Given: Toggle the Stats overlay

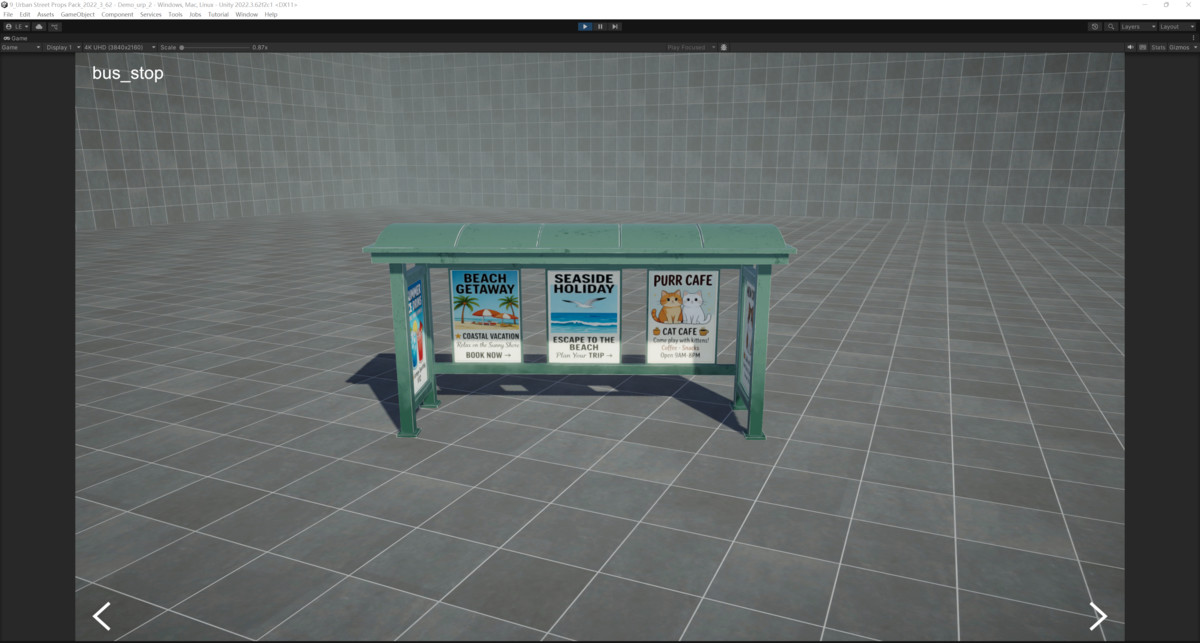Looking at the screenshot, I should [1158, 47].
